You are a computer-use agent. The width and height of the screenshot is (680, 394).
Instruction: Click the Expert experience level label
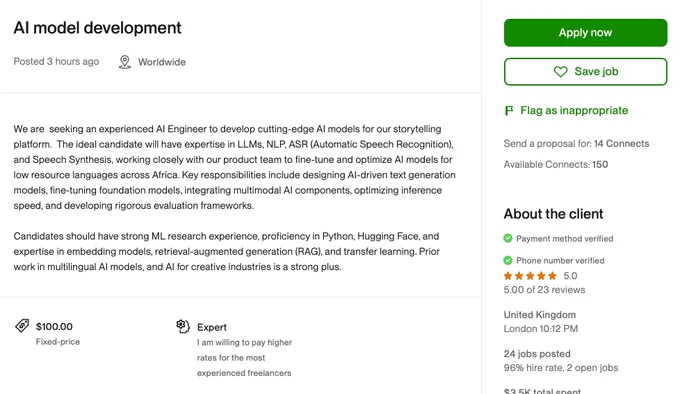[212, 327]
